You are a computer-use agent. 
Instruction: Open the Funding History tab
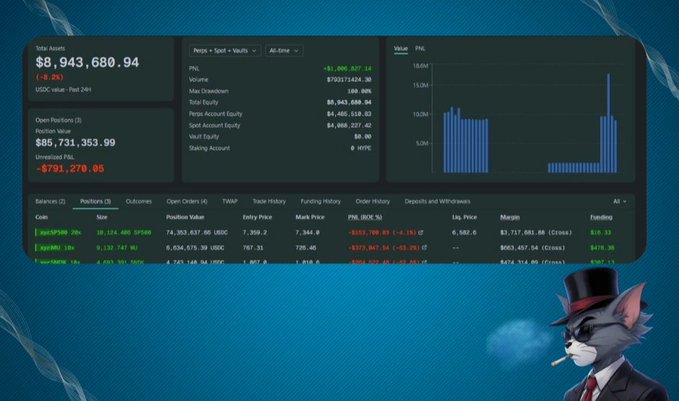tap(320, 201)
